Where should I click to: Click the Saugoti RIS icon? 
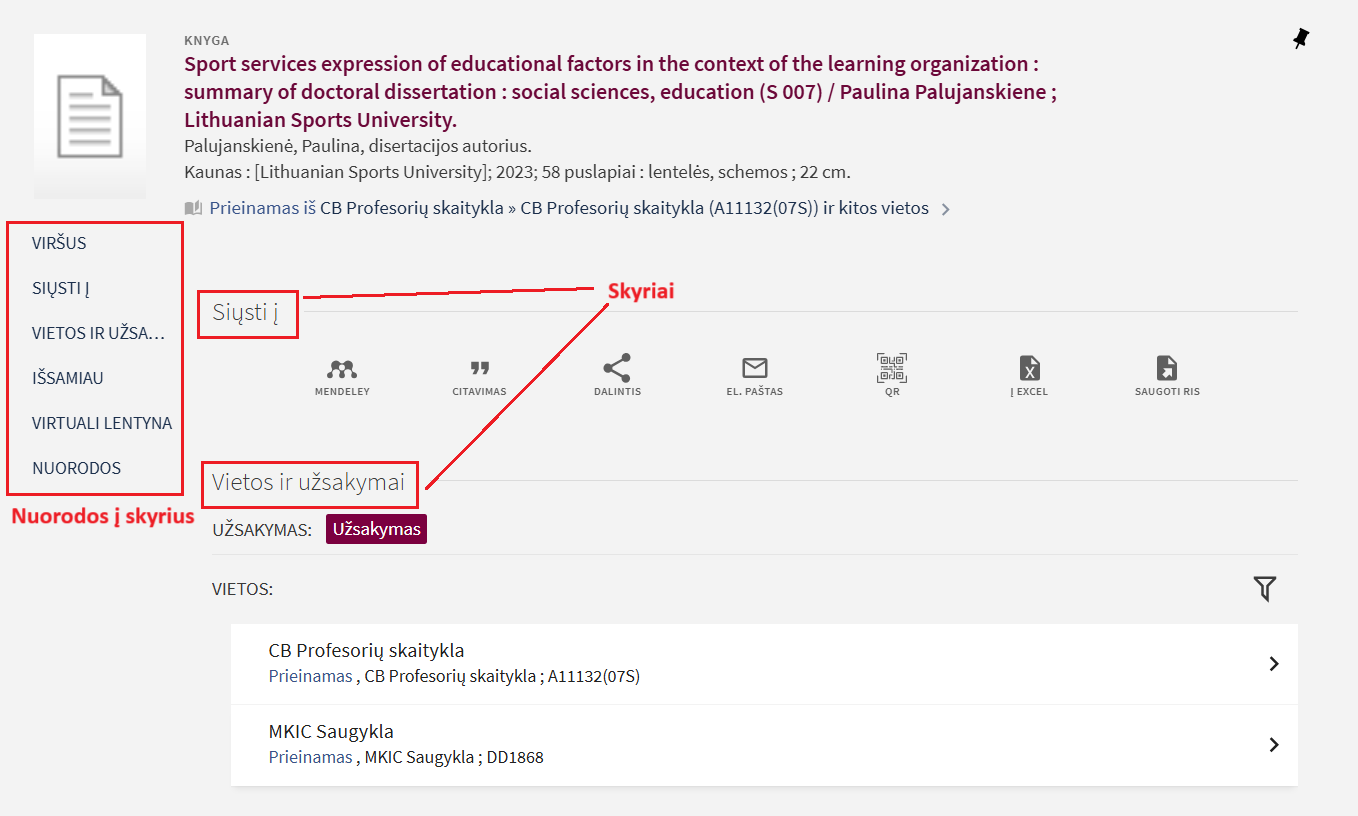1166,368
